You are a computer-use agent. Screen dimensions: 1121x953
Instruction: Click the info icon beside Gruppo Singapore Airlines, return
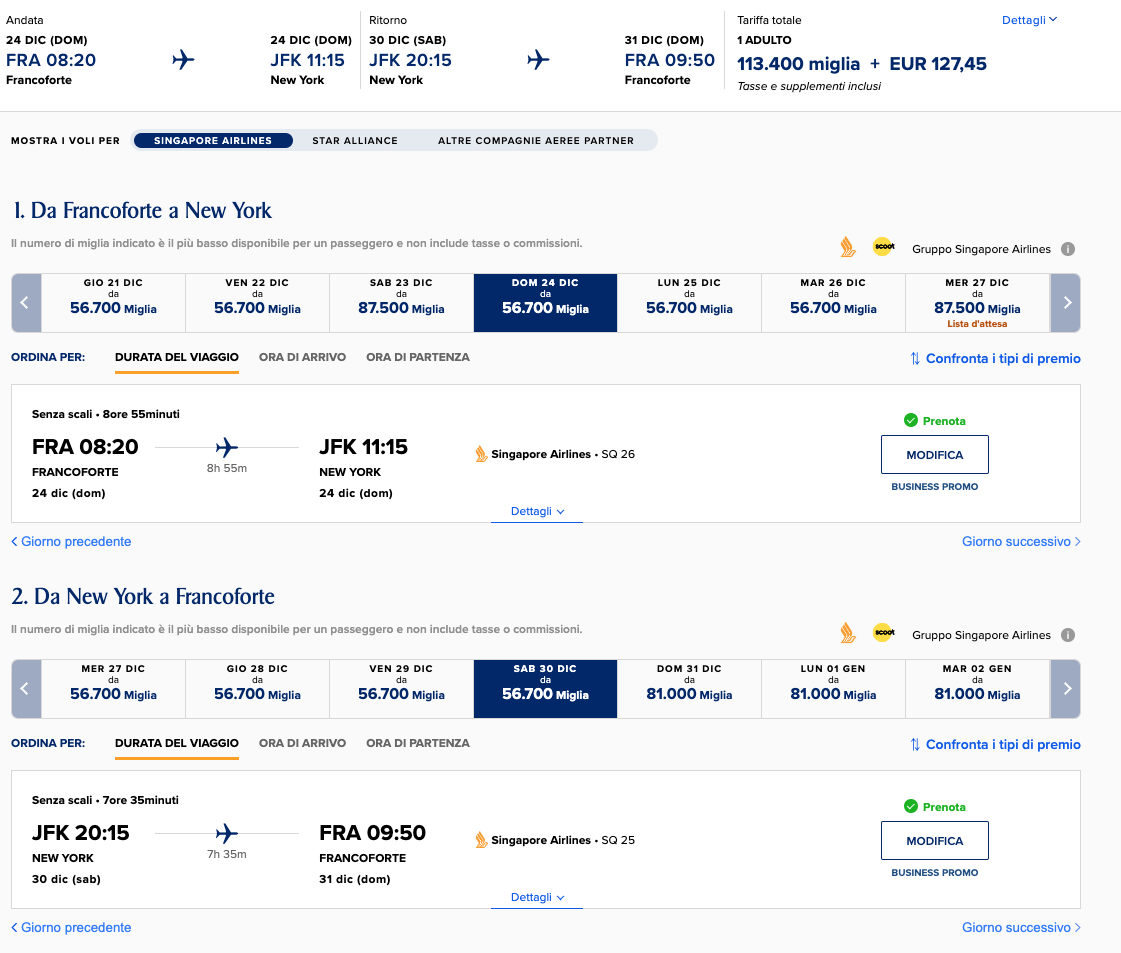(1067, 635)
